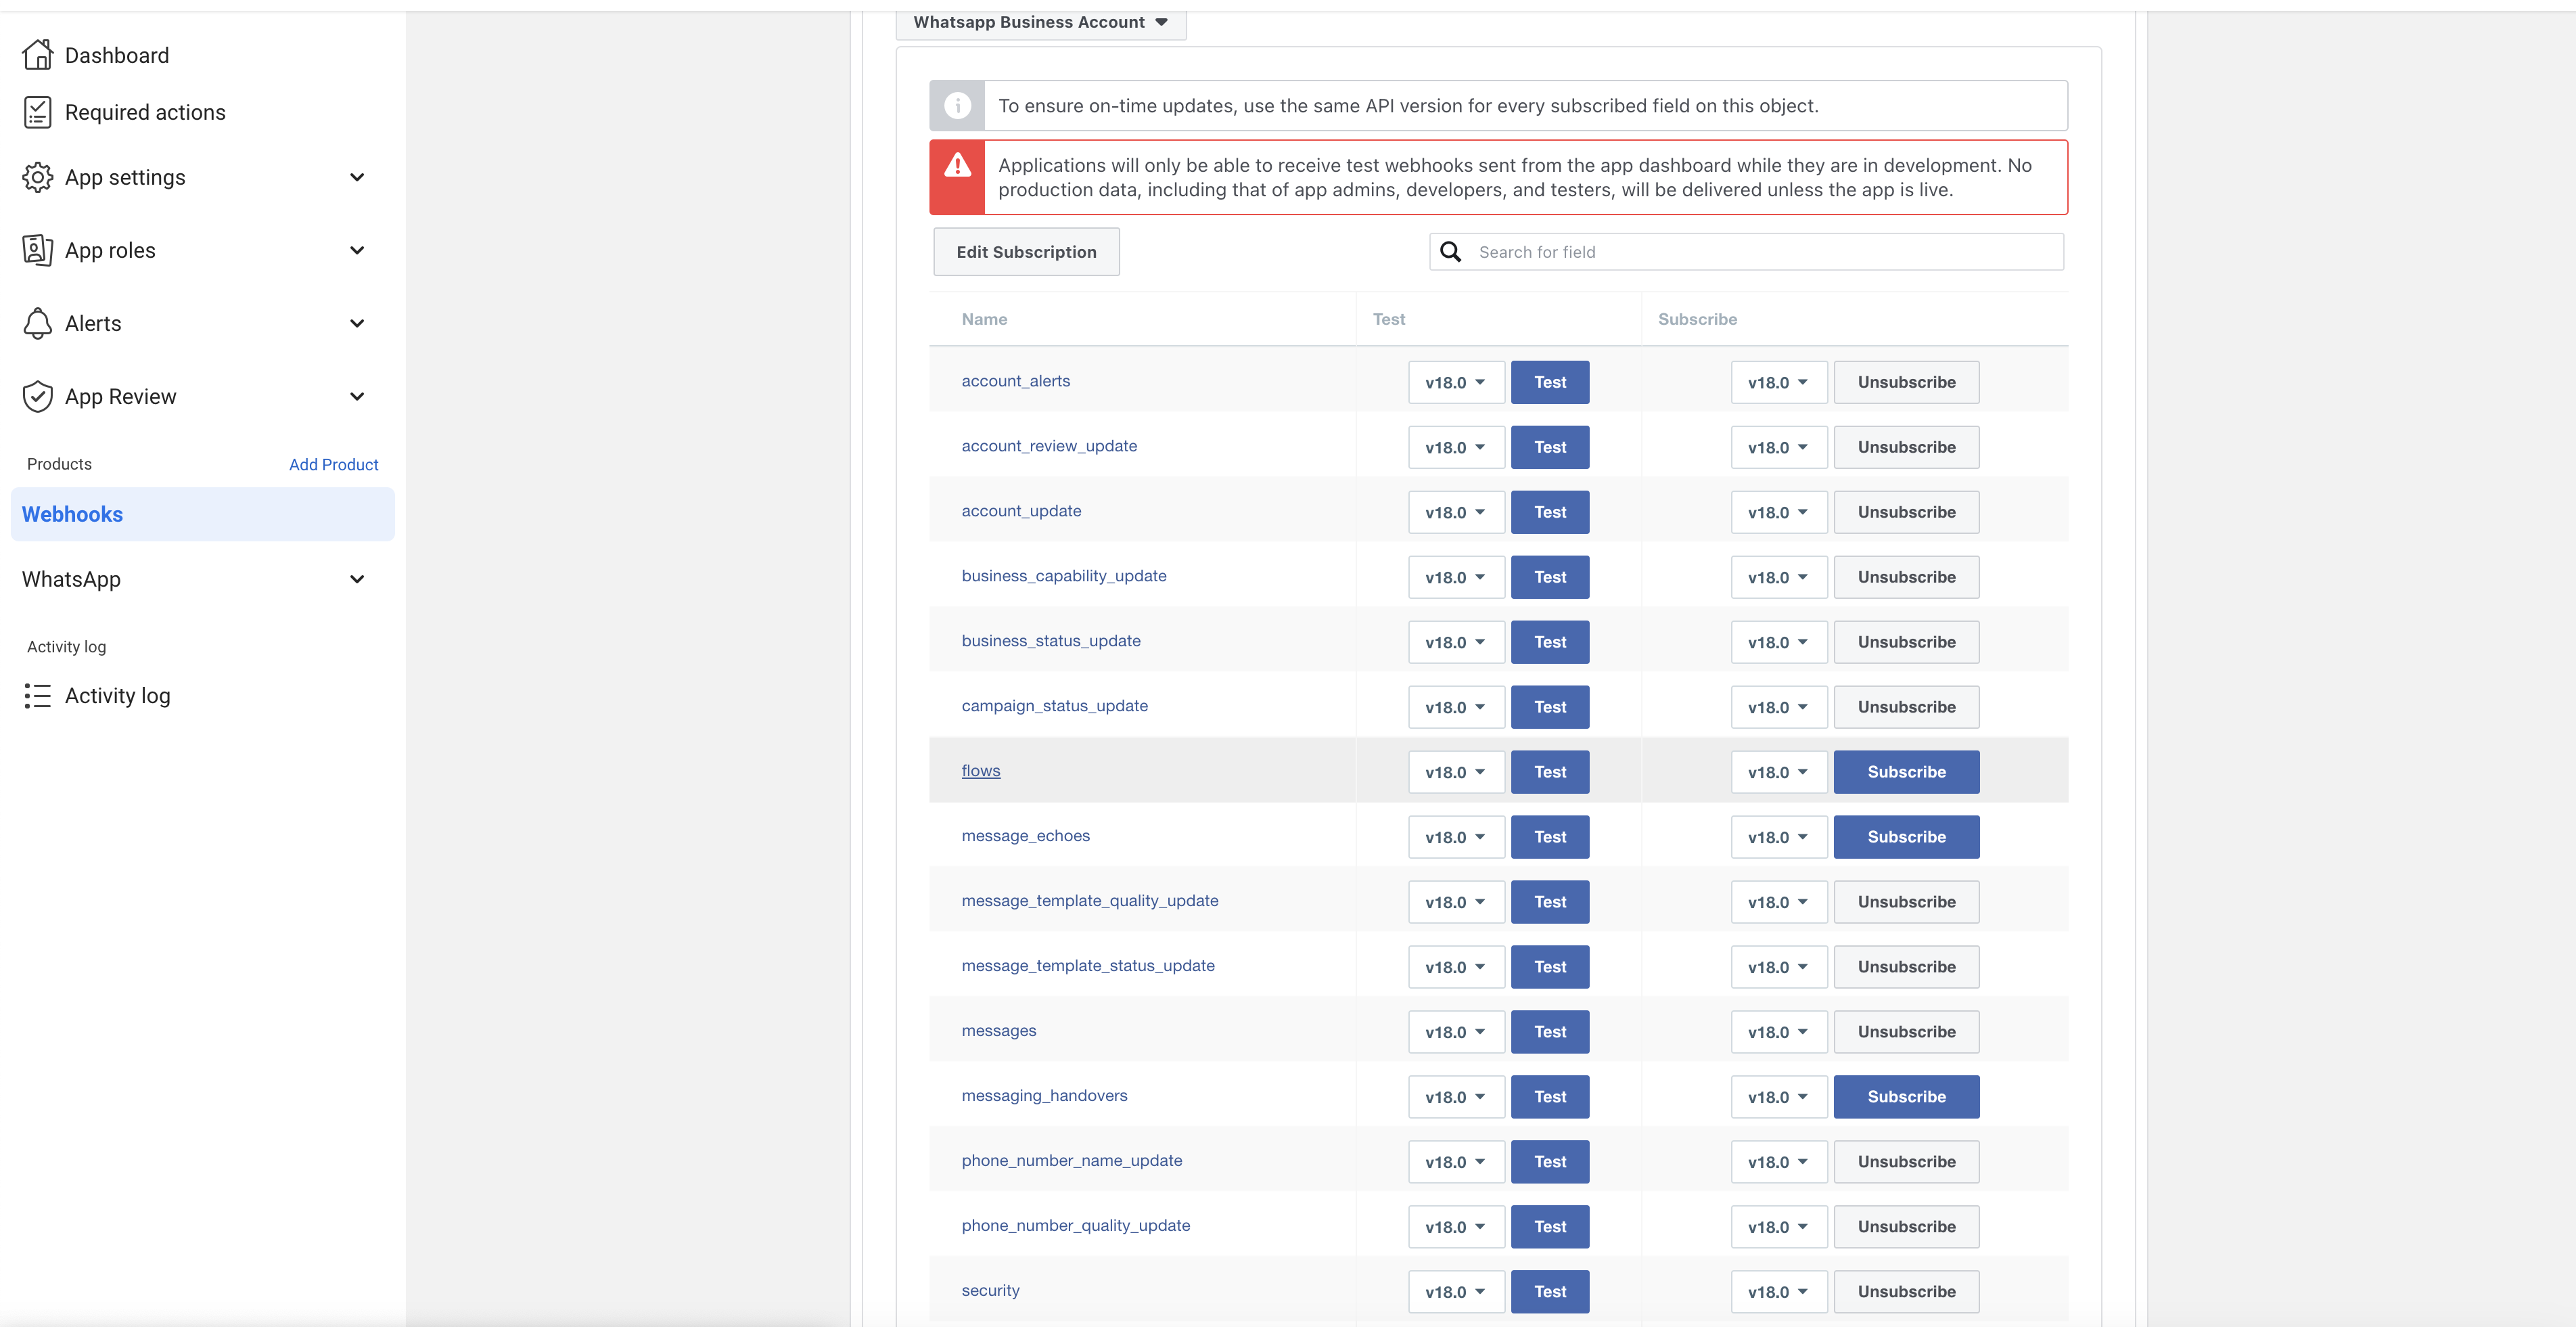Click the Edit Subscription button
This screenshot has height=1327, width=2576.
(1025, 252)
